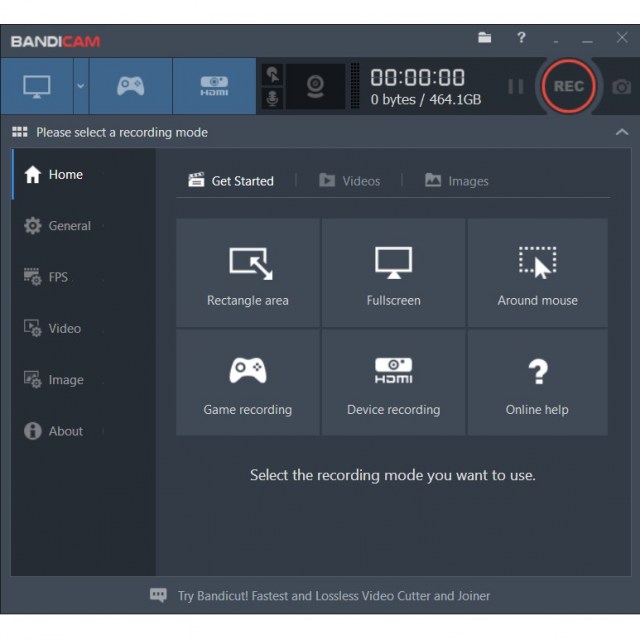Toggle the mouse cursor effect icon
The width and height of the screenshot is (640, 640).
[x=272, y=75]
